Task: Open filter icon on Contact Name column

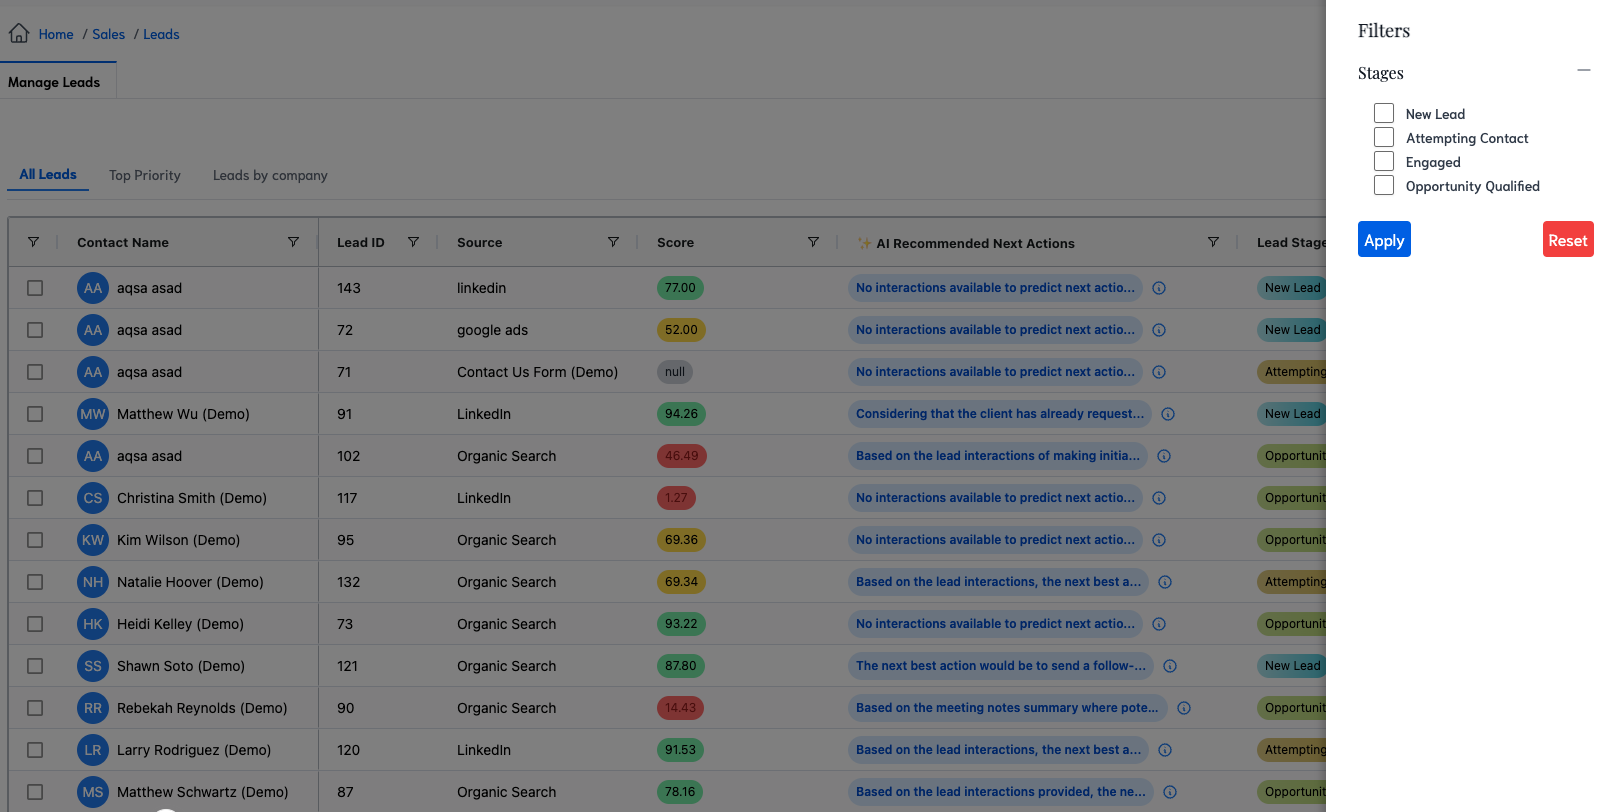Action: point(293,242)
